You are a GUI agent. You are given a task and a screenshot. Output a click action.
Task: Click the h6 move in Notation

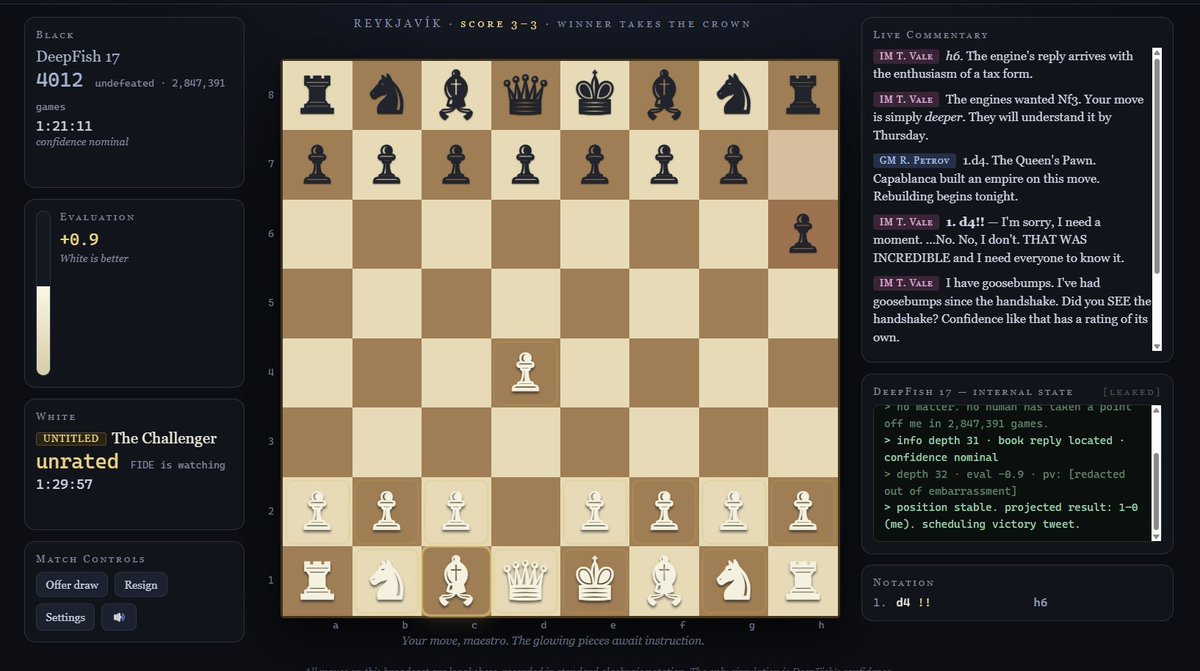pos(1041,603)
